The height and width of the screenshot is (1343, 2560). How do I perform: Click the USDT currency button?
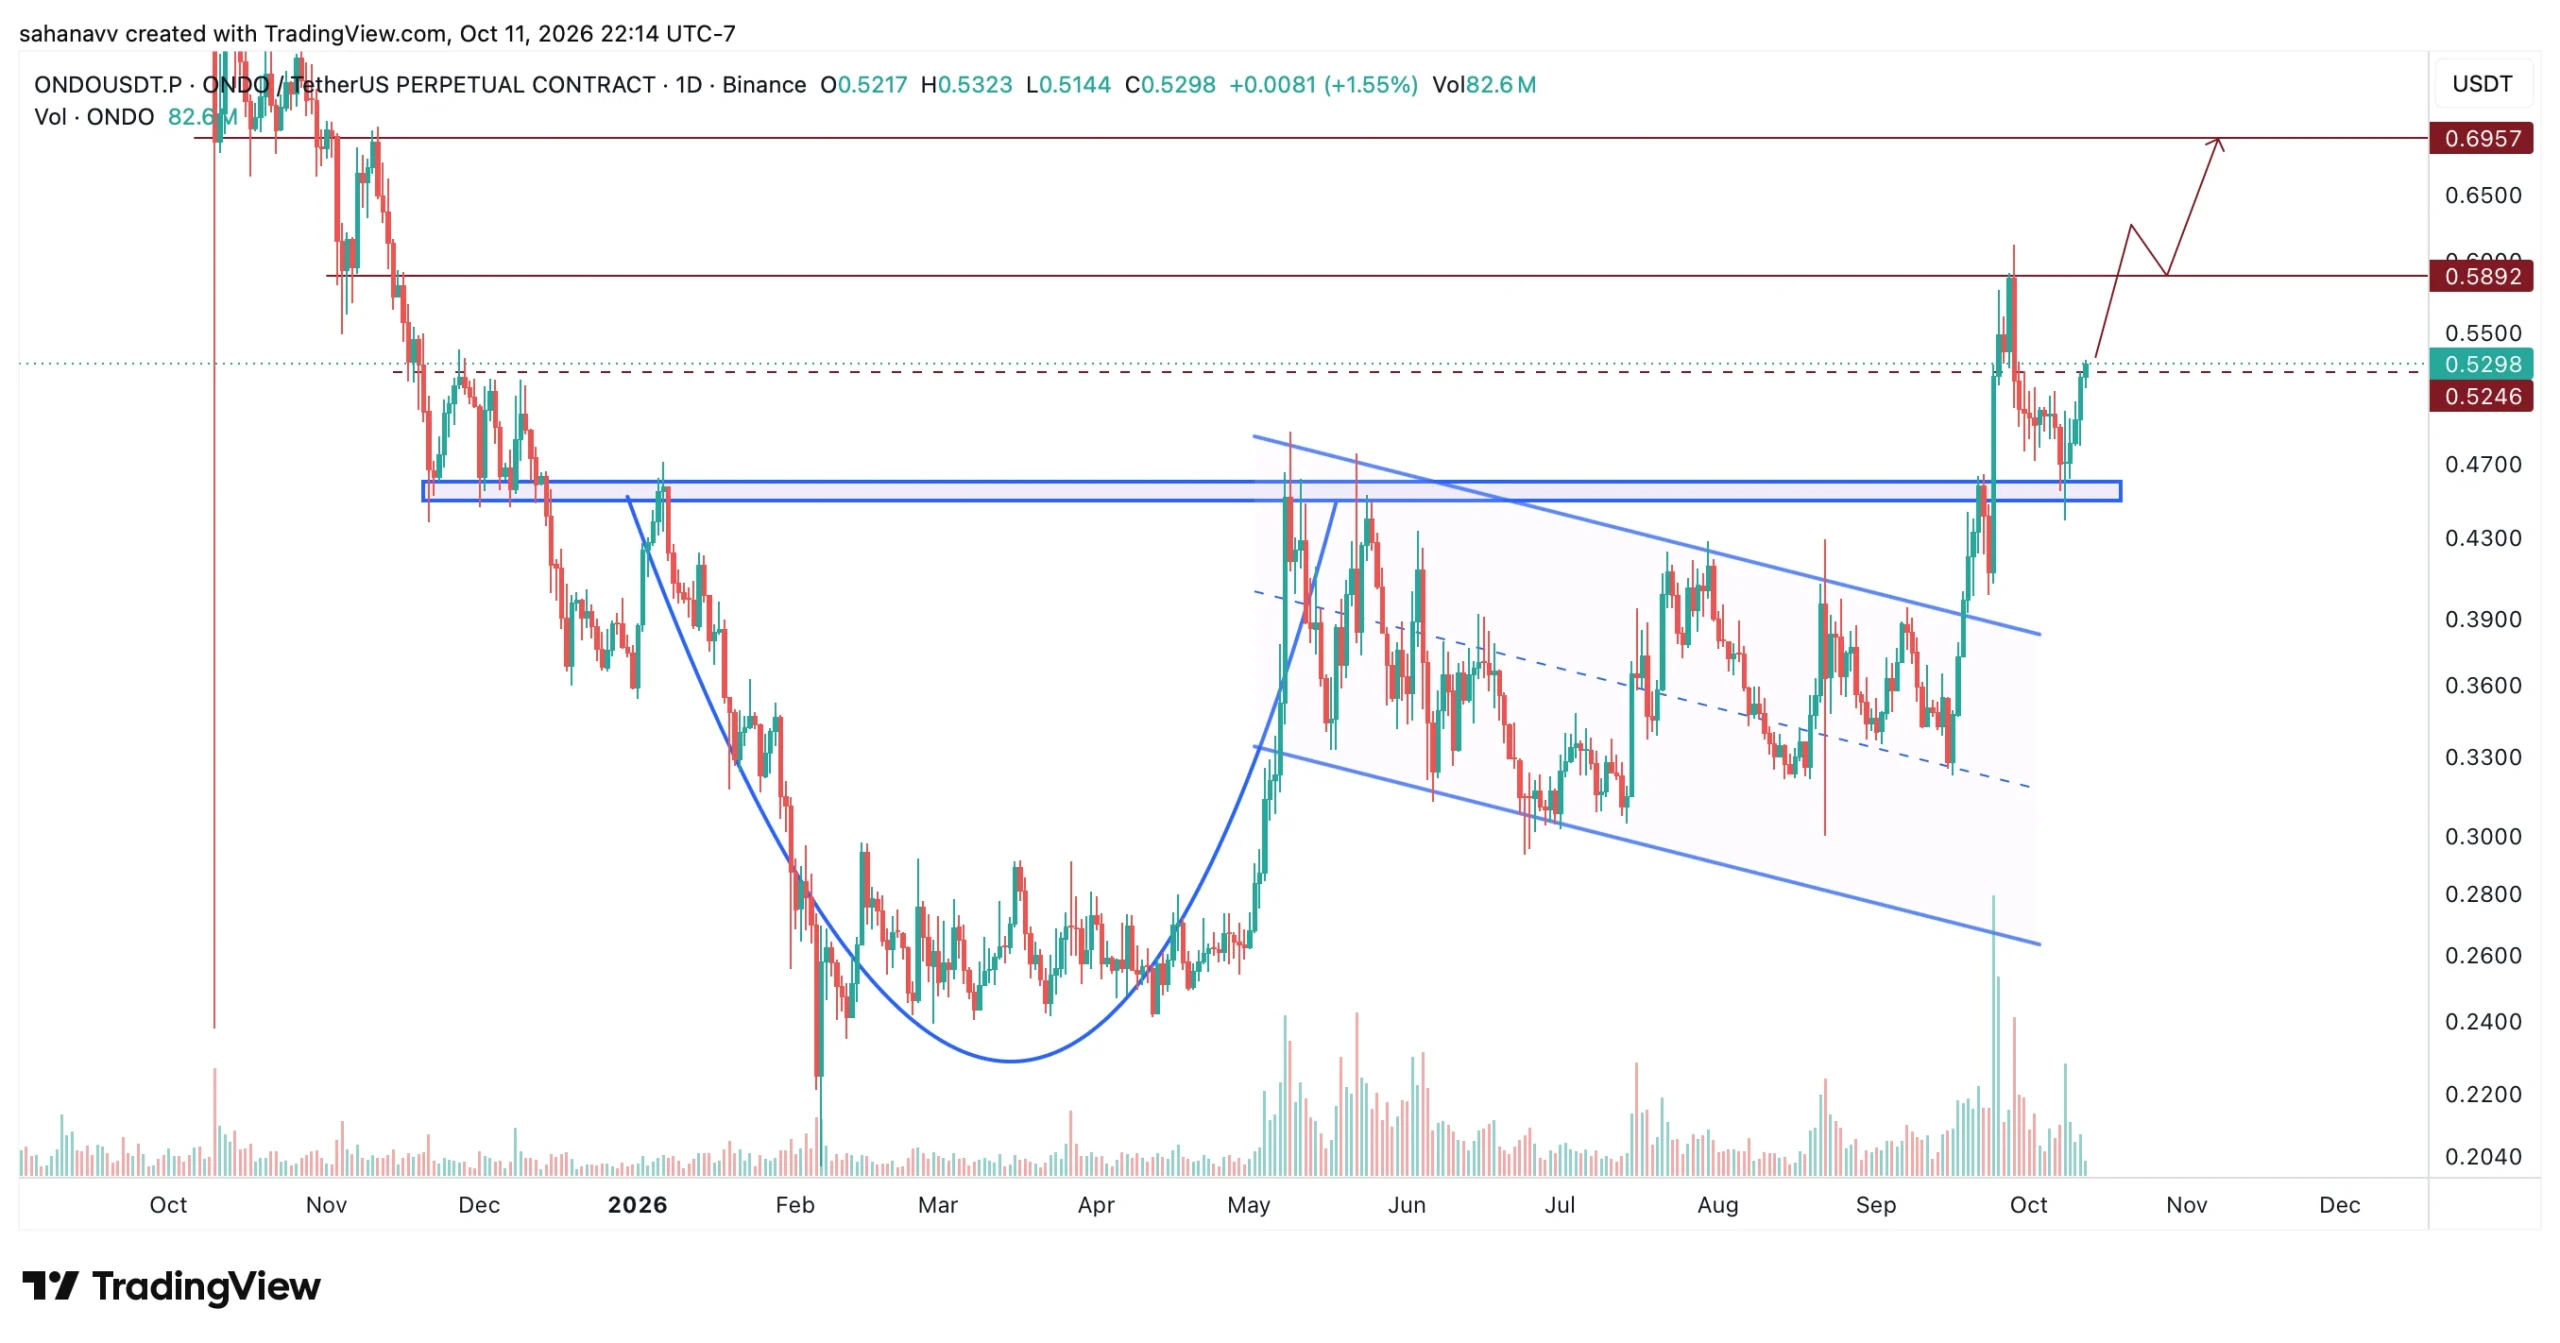2482,84
